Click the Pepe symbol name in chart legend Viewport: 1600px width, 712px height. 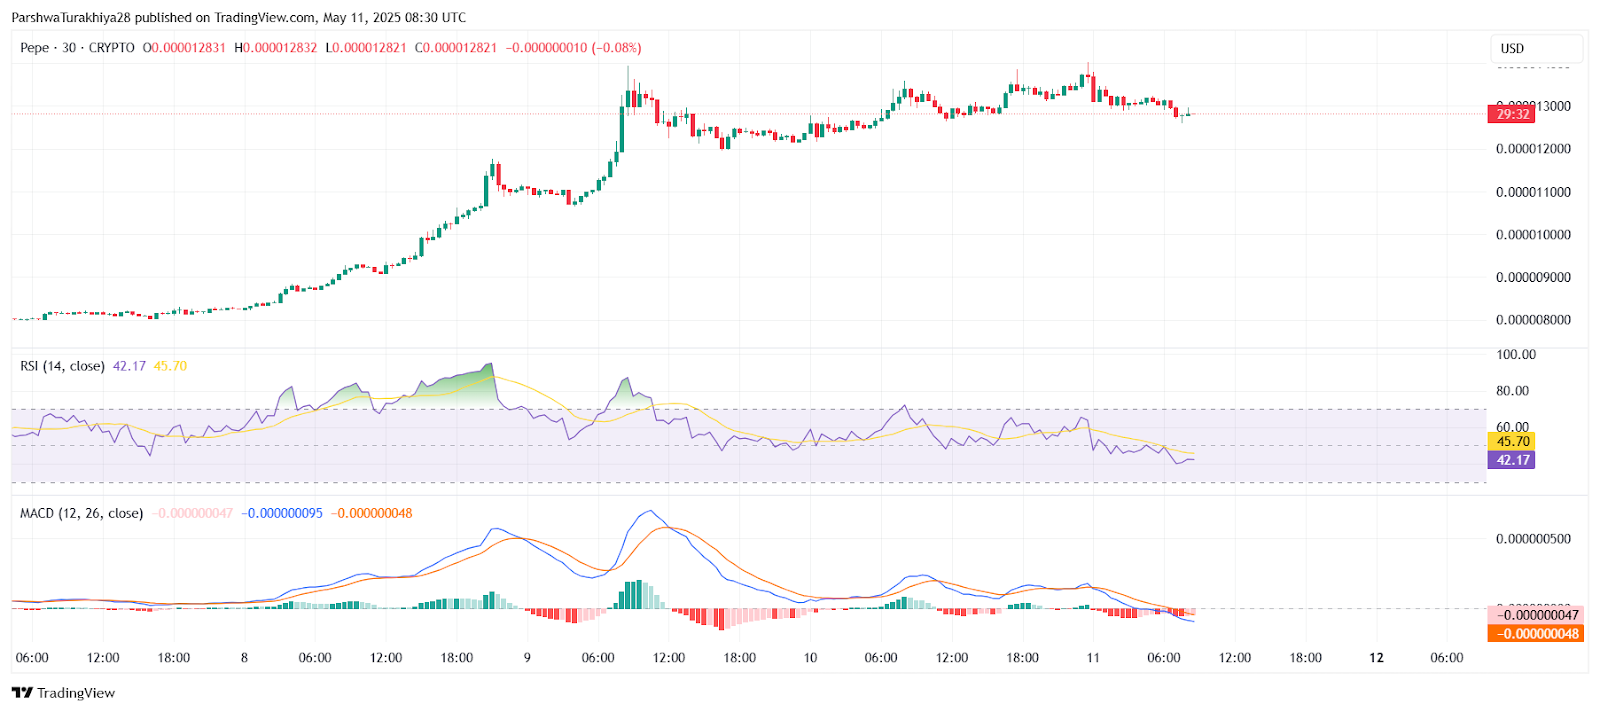coord(34,48)
